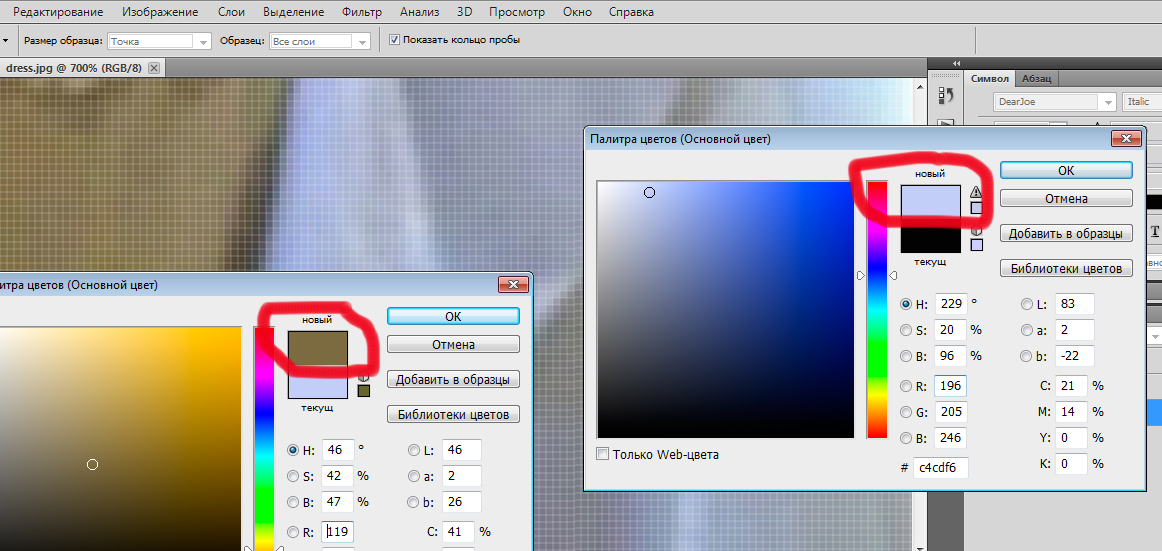1162x551 pixels.
Task: Select the B 47% radio in brown picker
Action: point(293,502)
